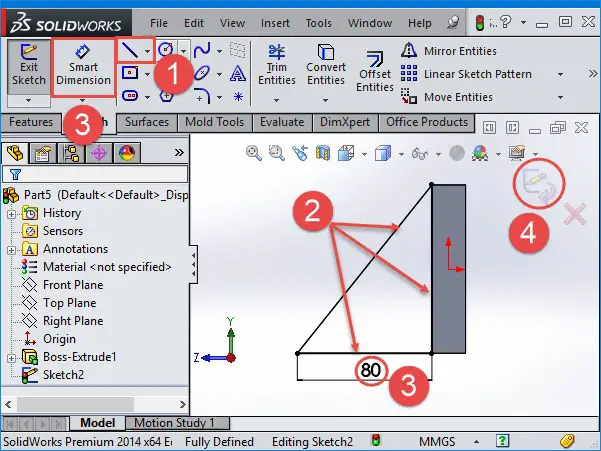601x451 pixels.
Task: Open the DimXpertManager tab
Action: (x=99, y=153)
